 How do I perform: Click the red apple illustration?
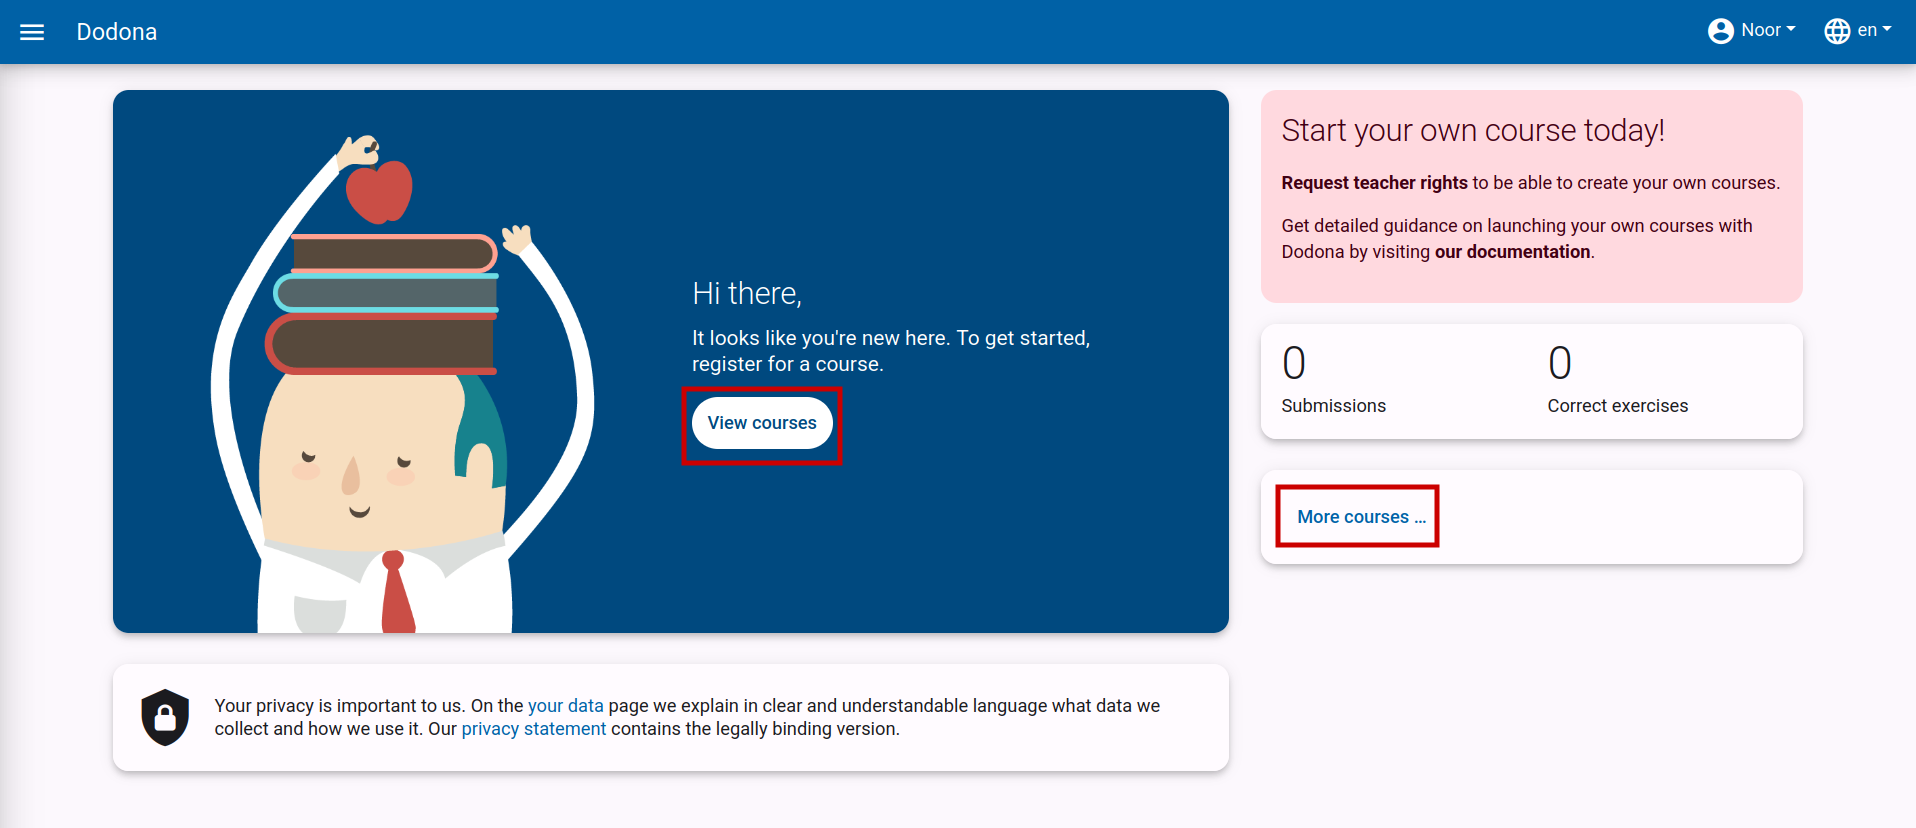point(379,191)
